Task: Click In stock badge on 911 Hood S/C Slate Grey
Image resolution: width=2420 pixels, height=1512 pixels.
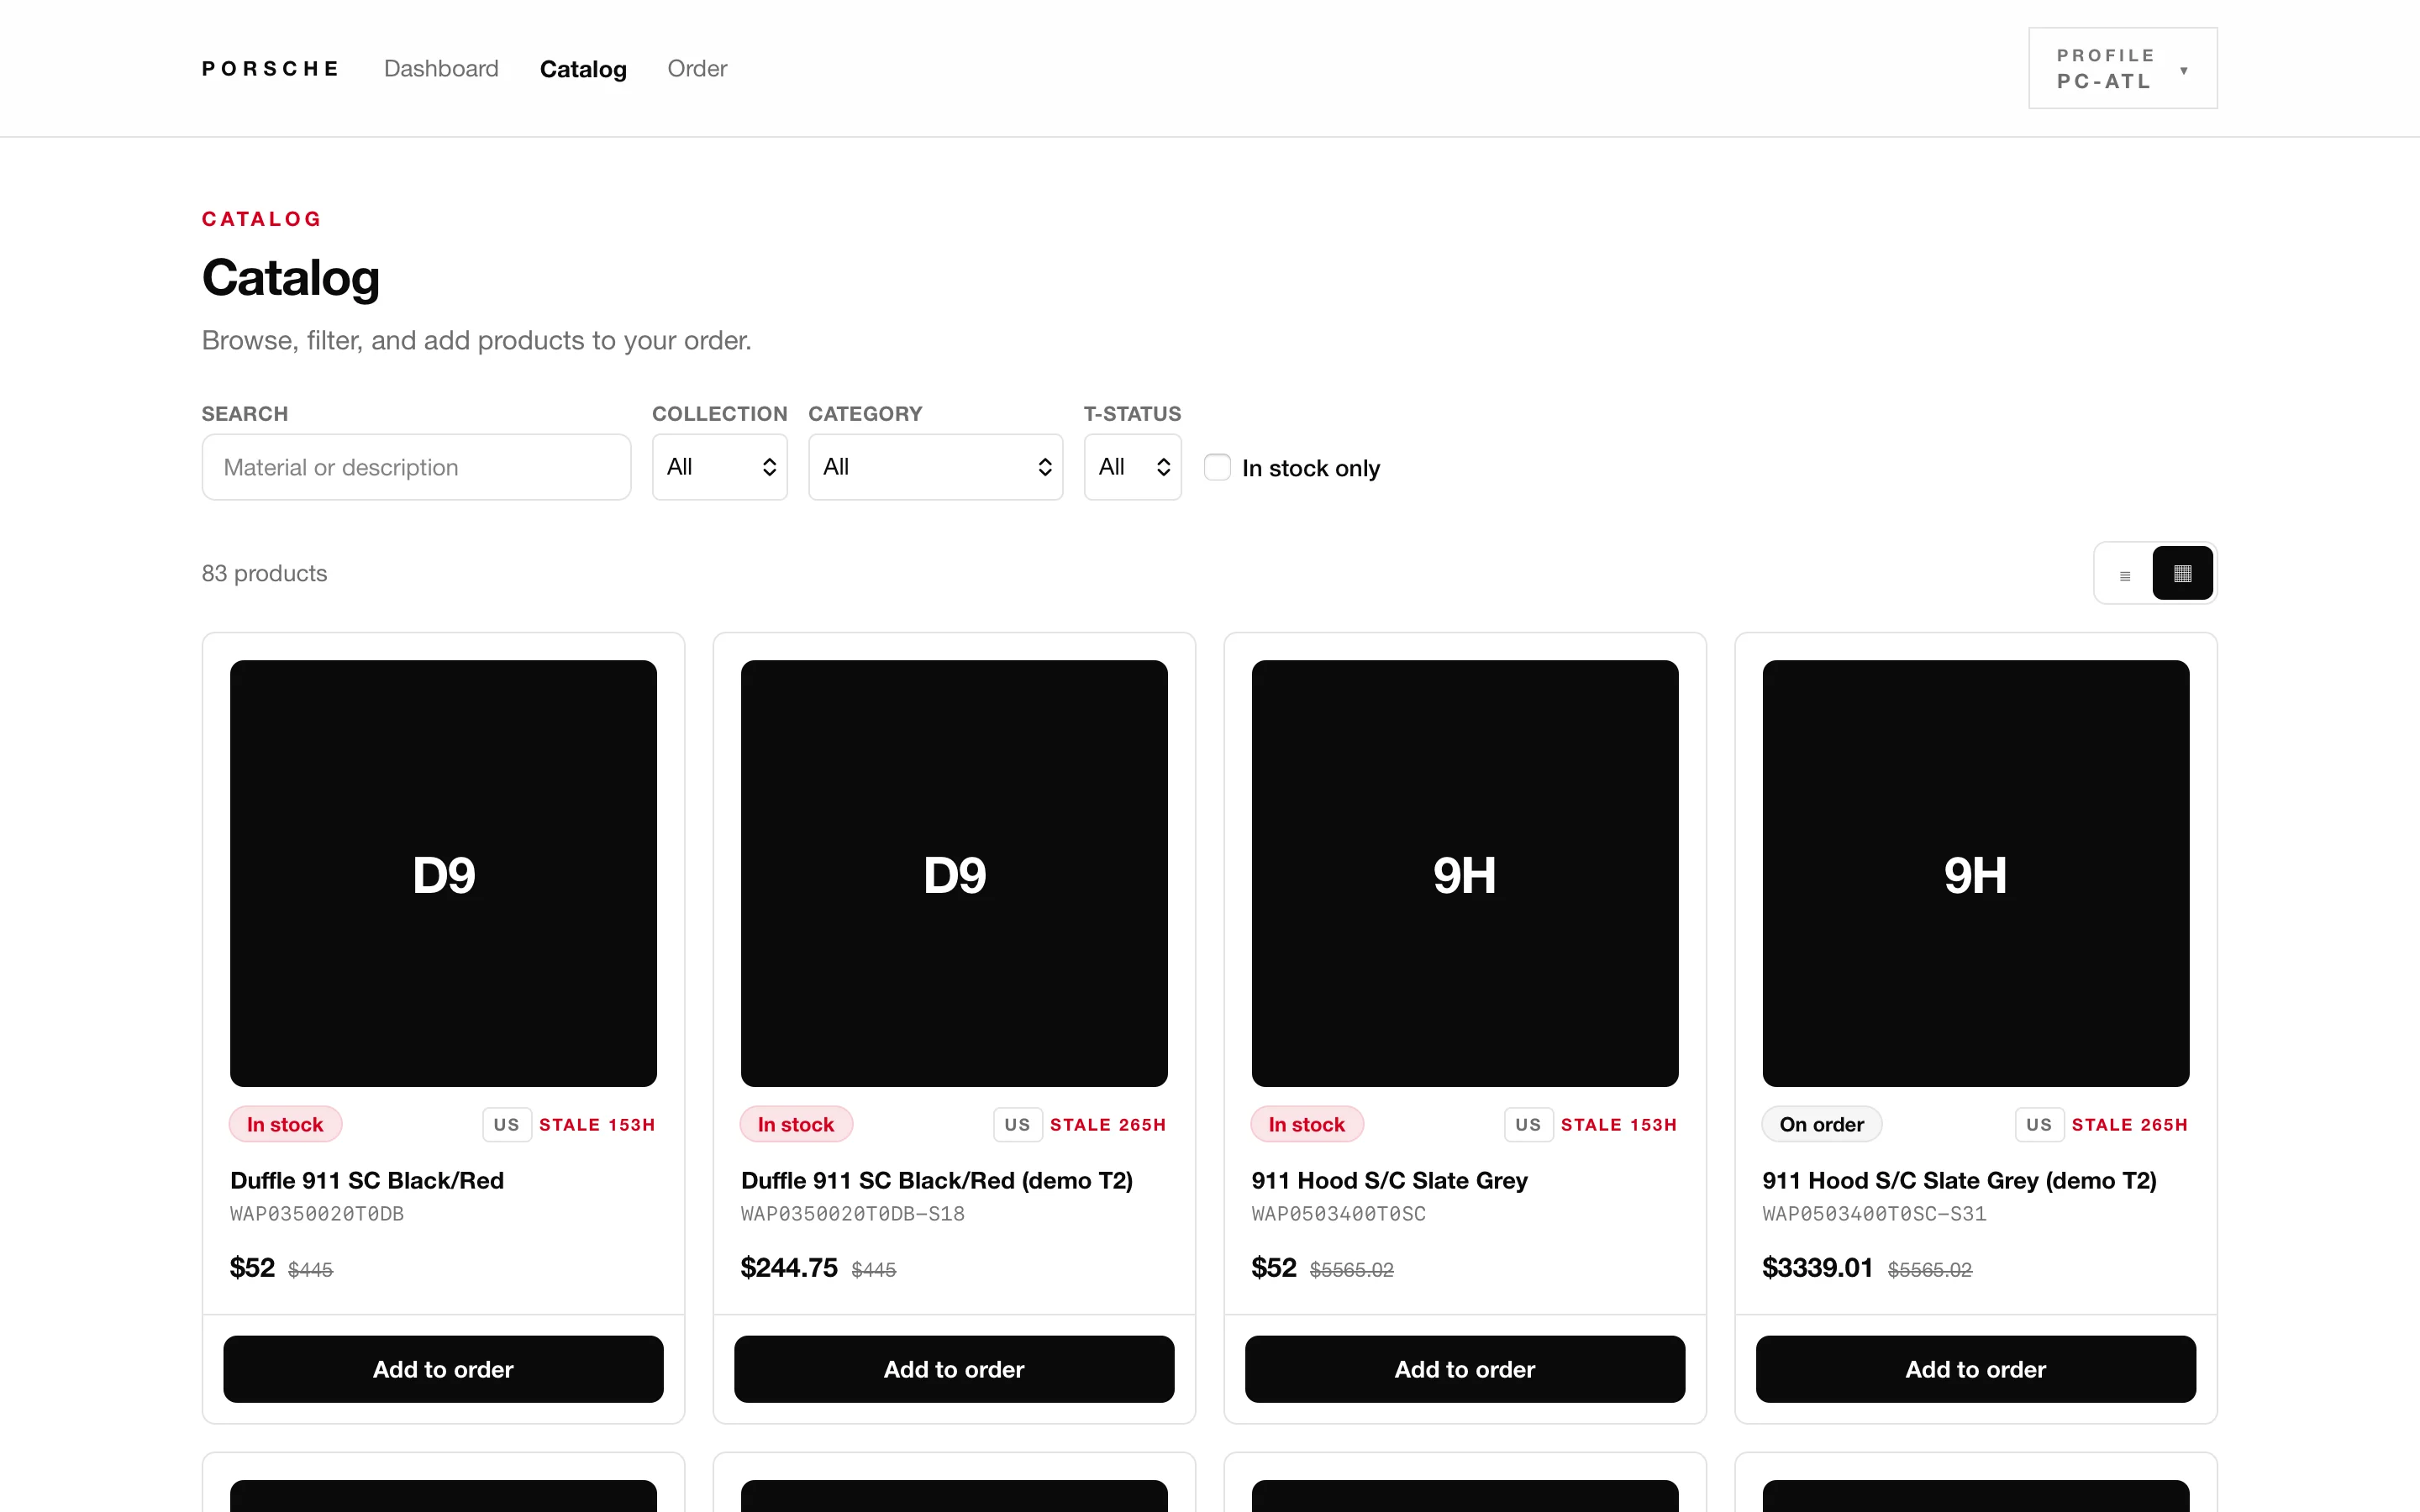Action: [x=1307, y=1124]
